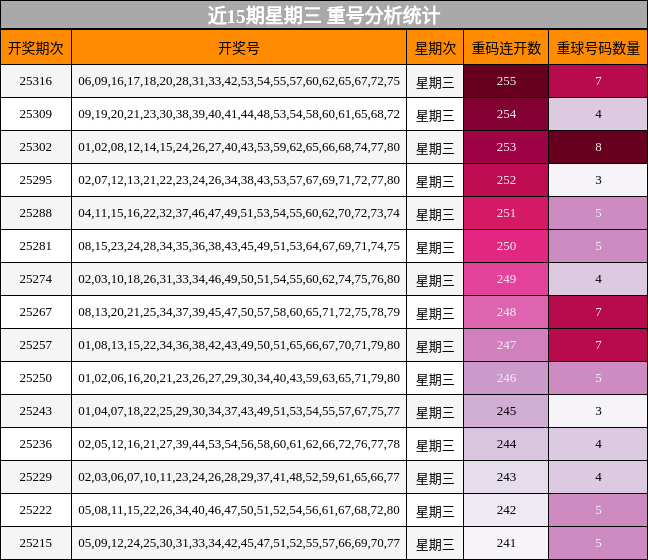648x560 pixels.
Task: Select issue number 25257
Action: (x=36, y=345)
